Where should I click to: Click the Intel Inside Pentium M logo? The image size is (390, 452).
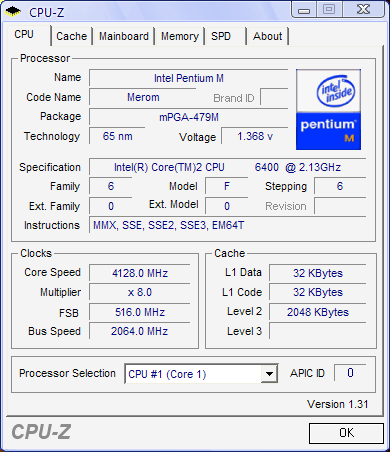(328, 109)
